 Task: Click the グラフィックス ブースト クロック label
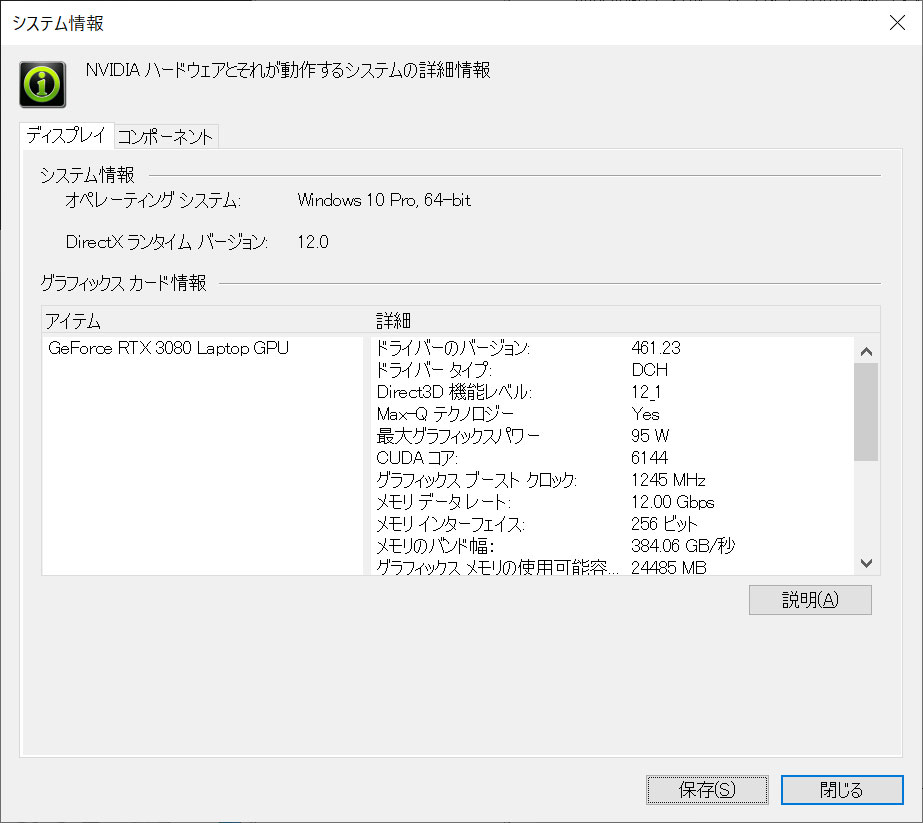[476, 480]
